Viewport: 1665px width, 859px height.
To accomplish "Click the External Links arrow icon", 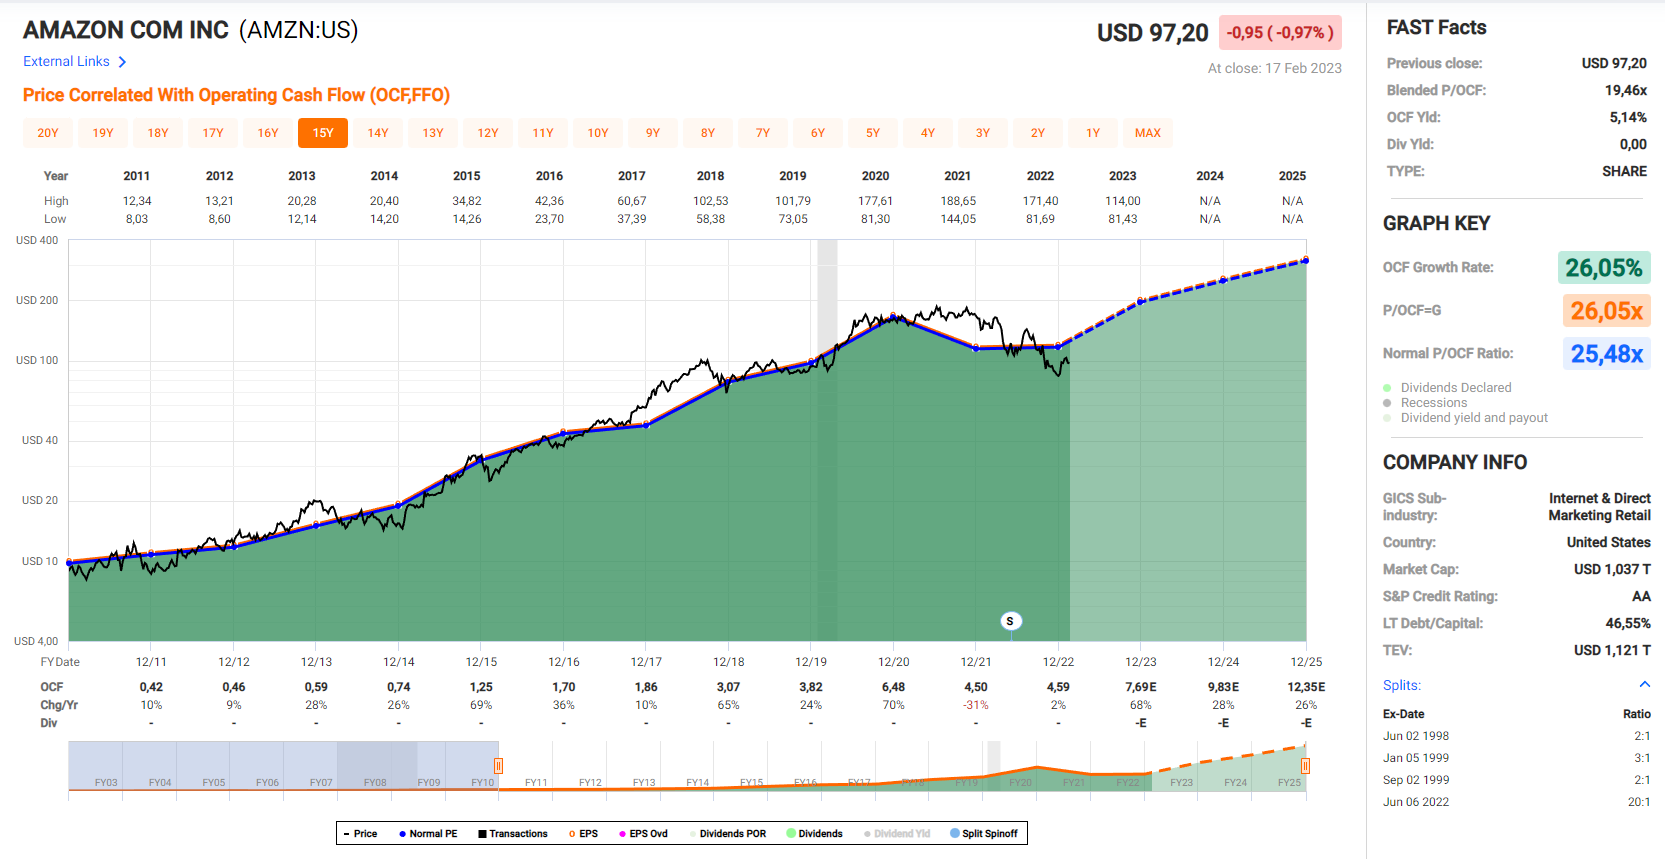I will tap(122, 62).
